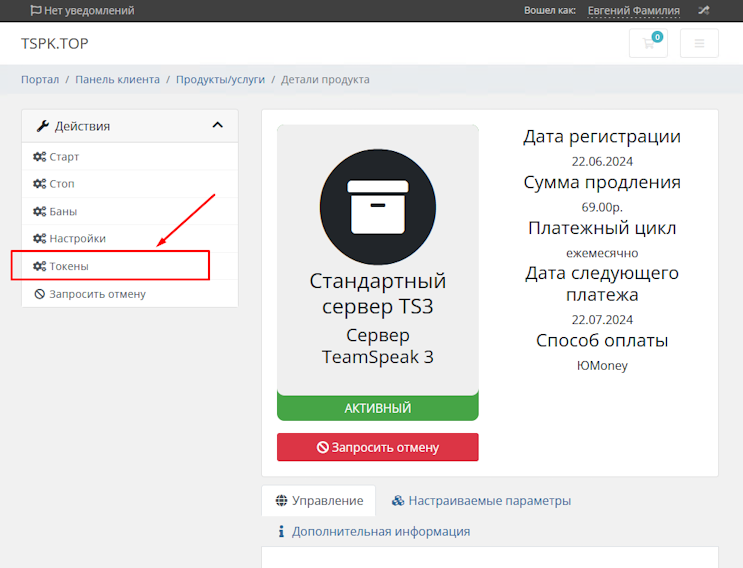Switch to Настраиваемые параметры tab

click(x=481, y=501)
